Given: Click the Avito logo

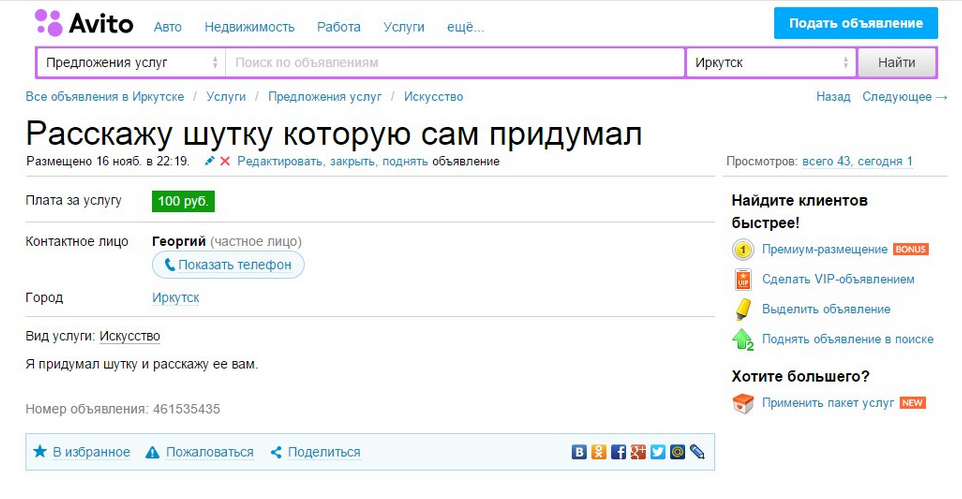Looking at the screenshot, I should 84,23.
